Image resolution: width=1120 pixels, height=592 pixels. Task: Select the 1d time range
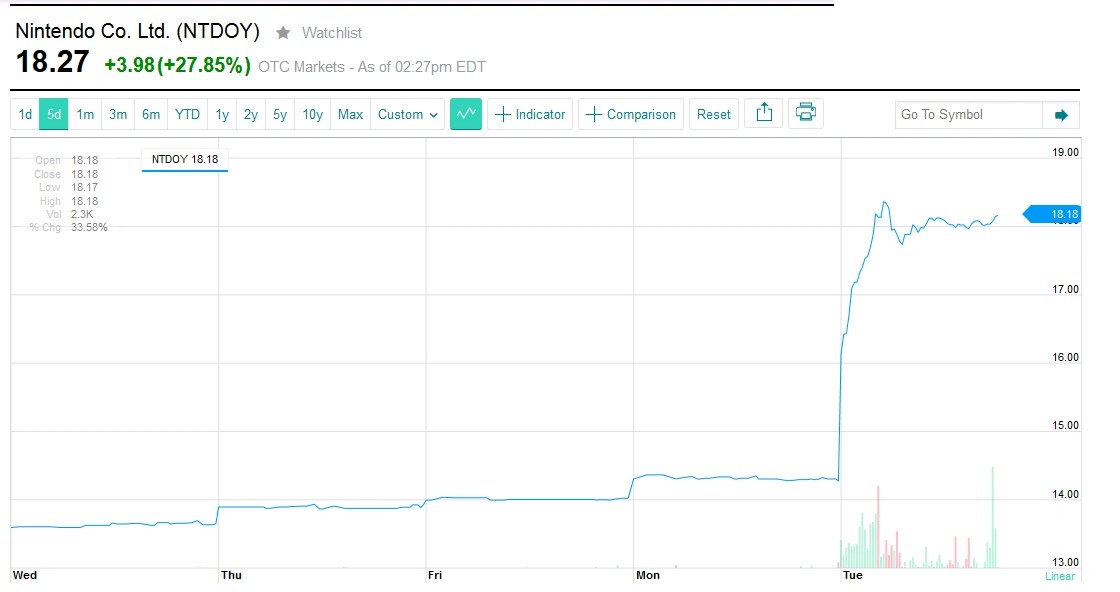coord(25,114)
